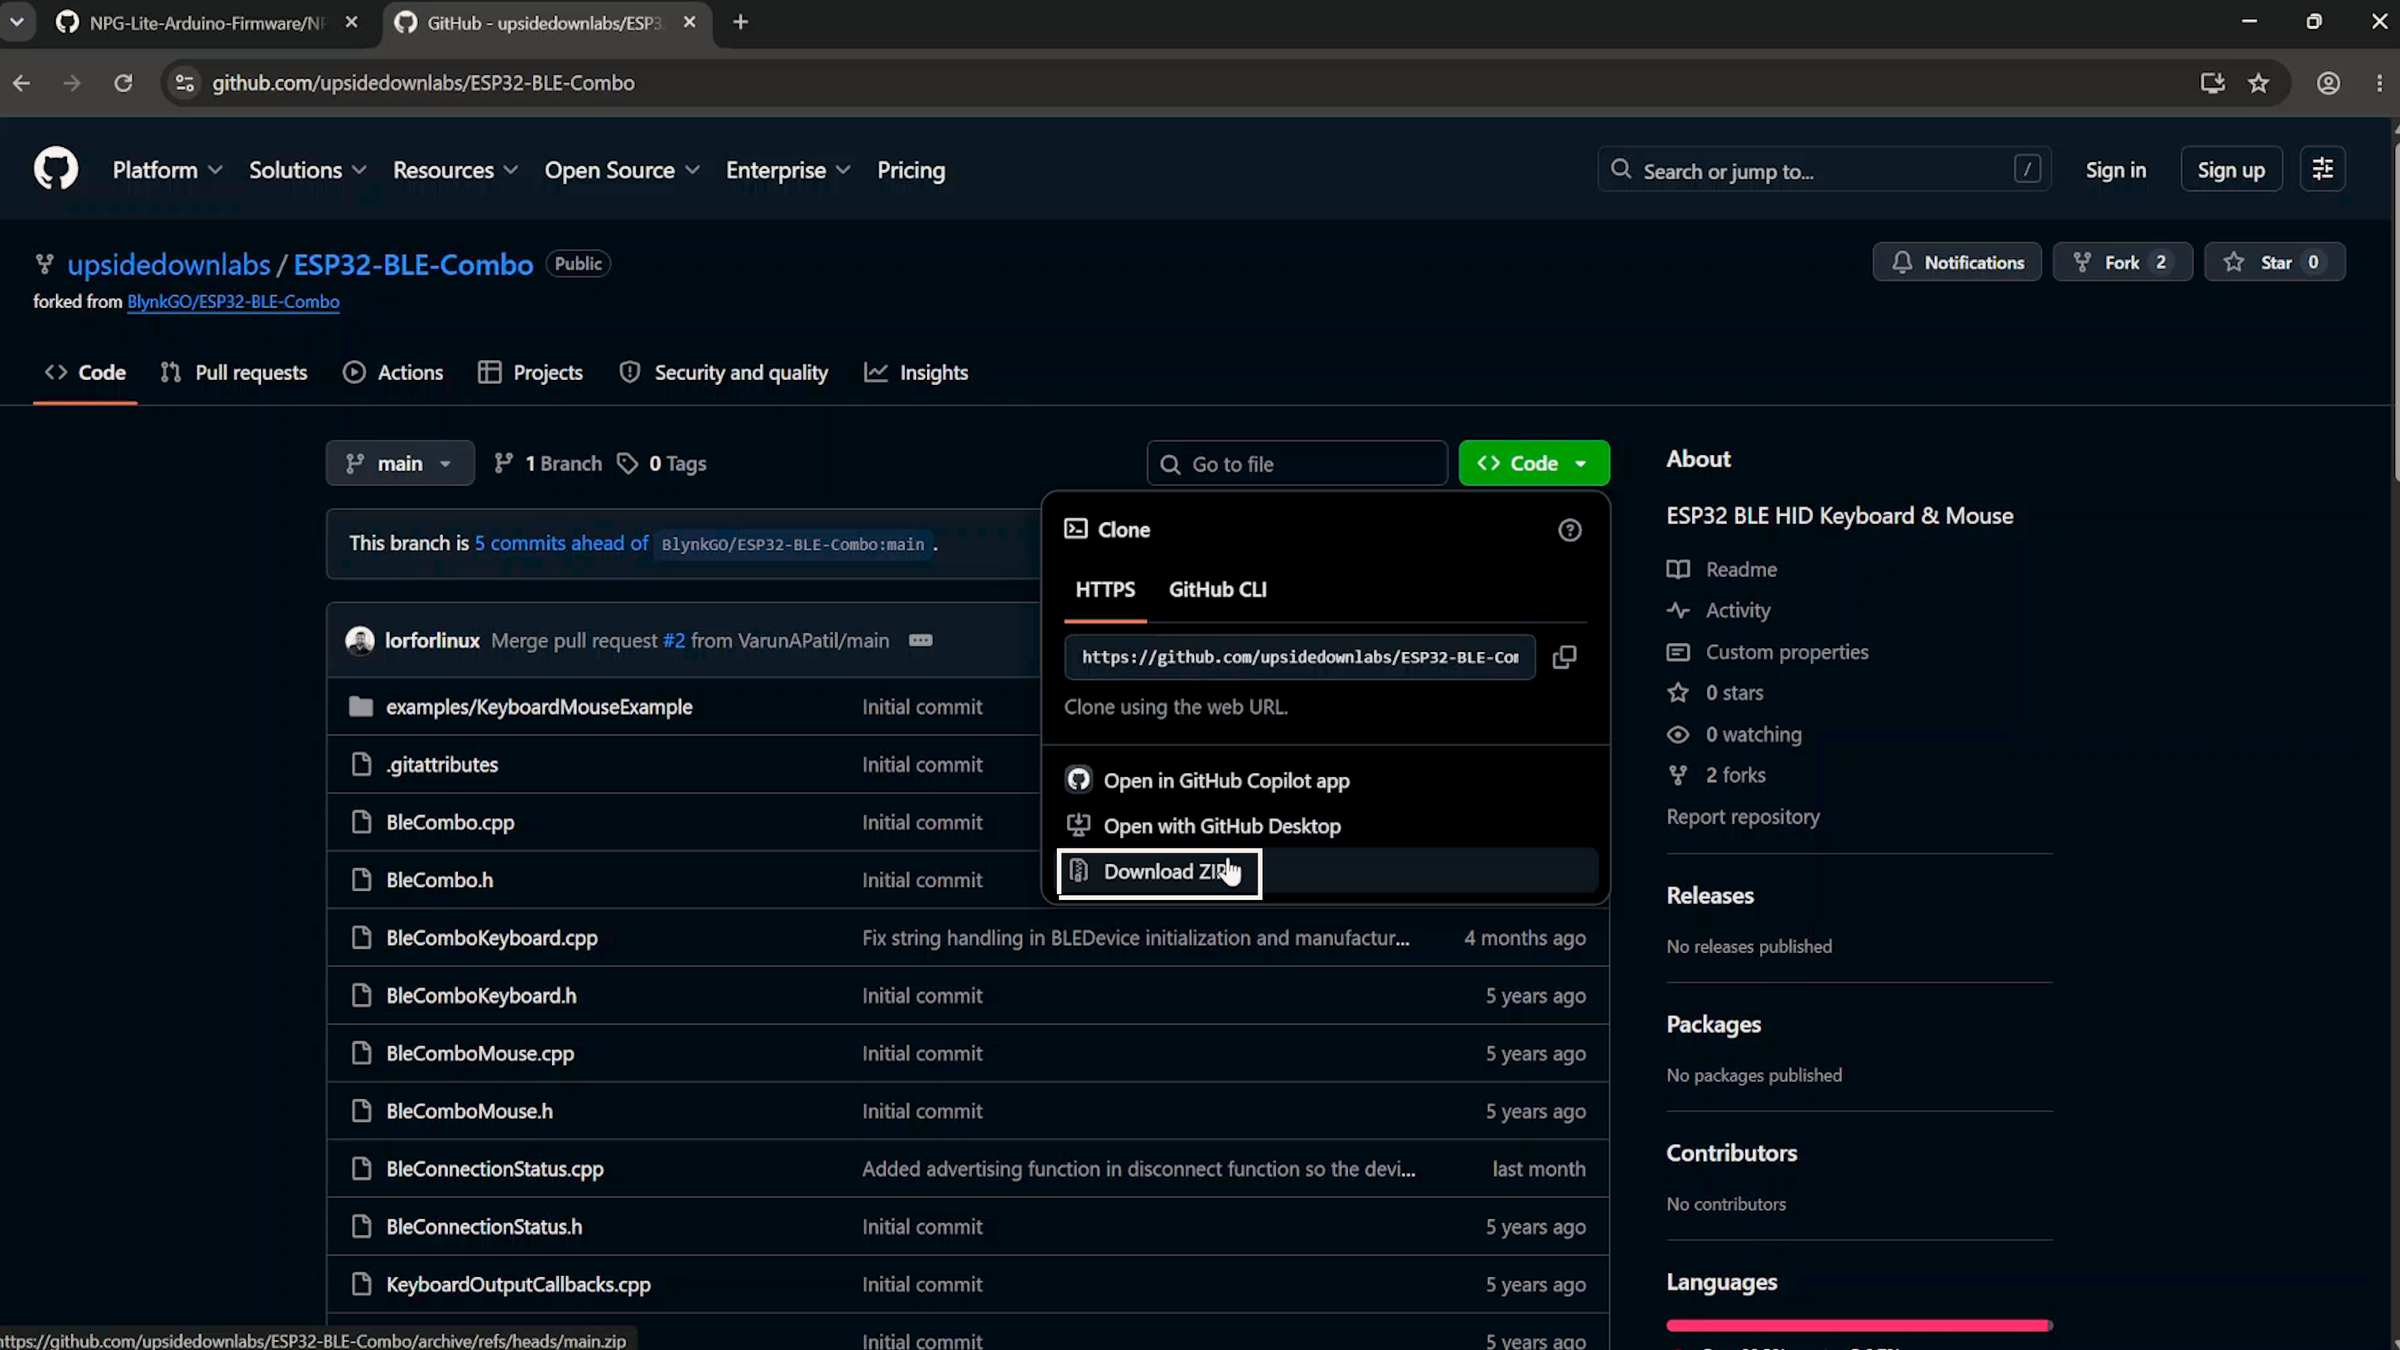Go back with the browser back arrow

pyautogui.click(x=22, y=83)
